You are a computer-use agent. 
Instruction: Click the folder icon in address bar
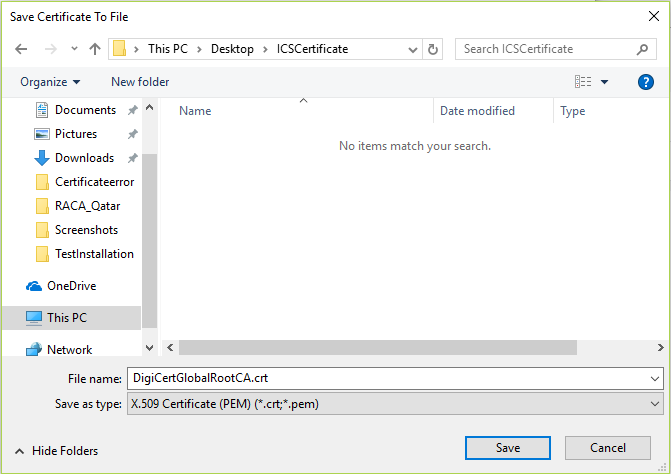[119, 49]
